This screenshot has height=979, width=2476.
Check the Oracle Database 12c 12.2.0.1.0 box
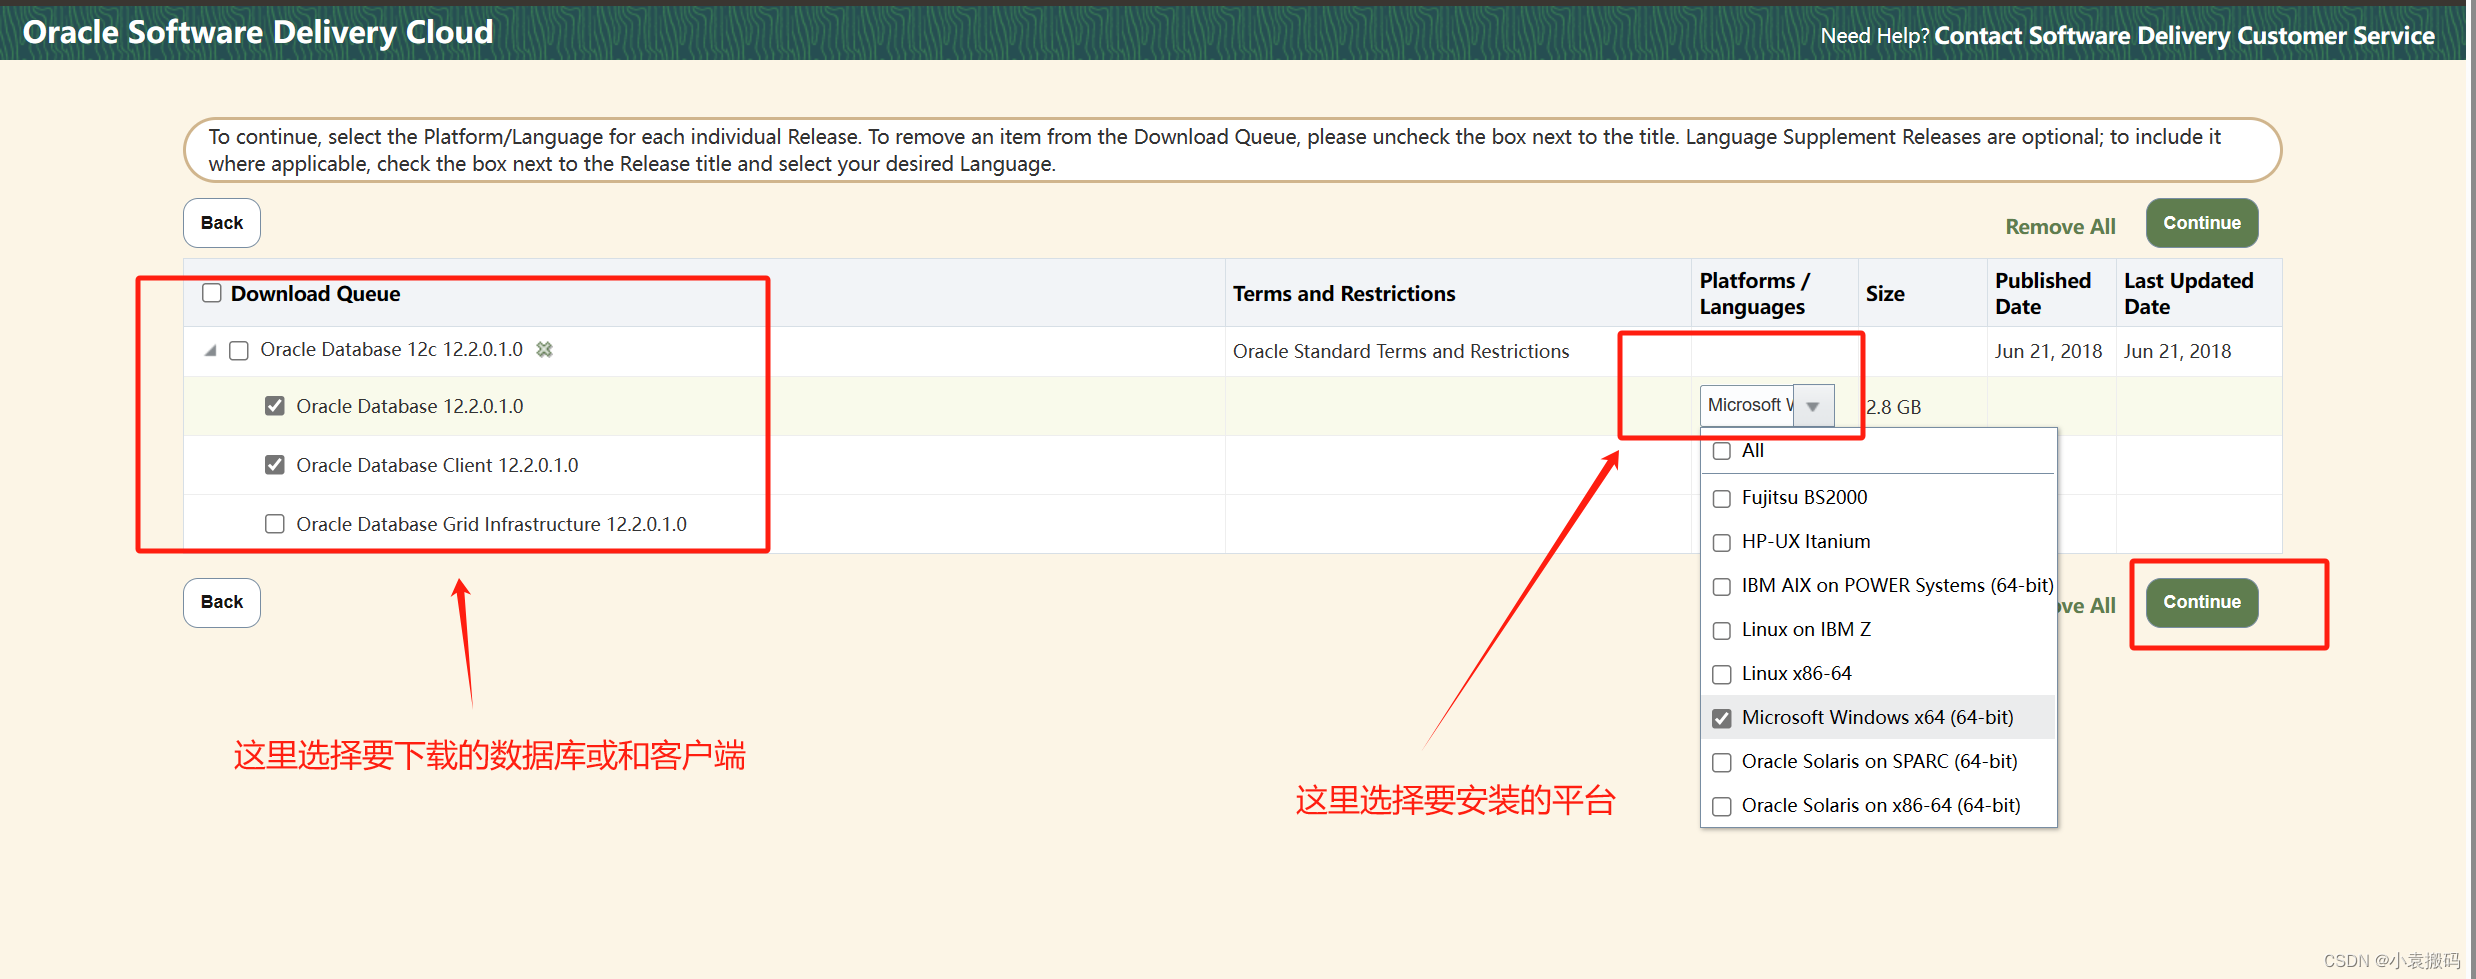point(239,351)
